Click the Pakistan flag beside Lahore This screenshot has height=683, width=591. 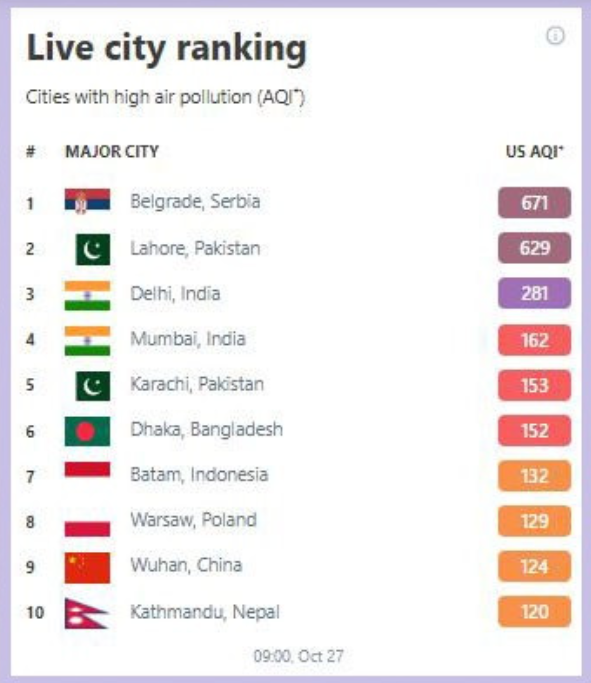(x=93, y=249)
